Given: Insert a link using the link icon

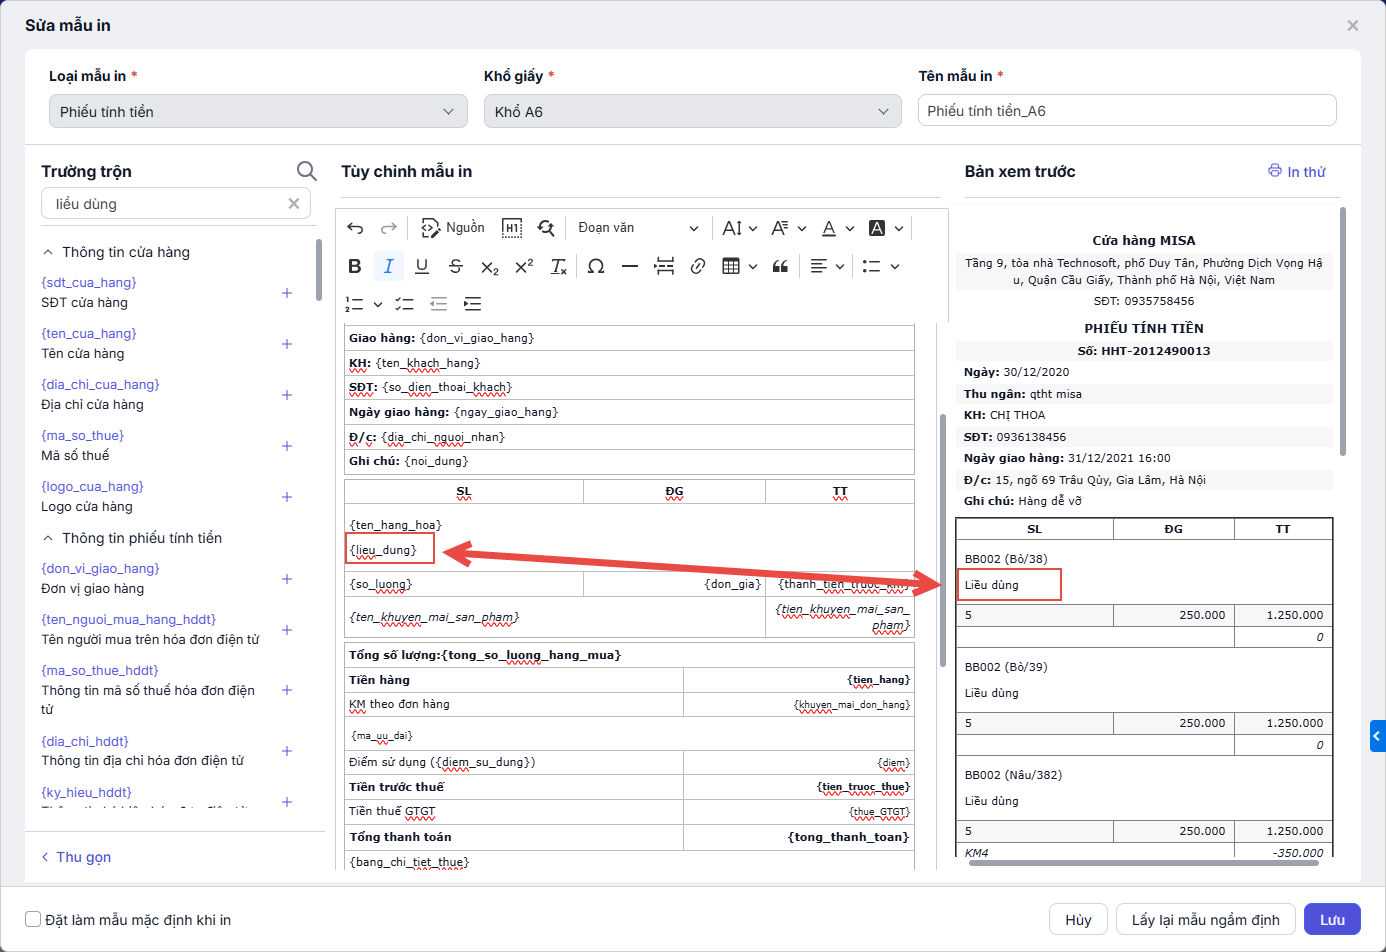Looking at the screenshot, I should [x=698, y=266].
